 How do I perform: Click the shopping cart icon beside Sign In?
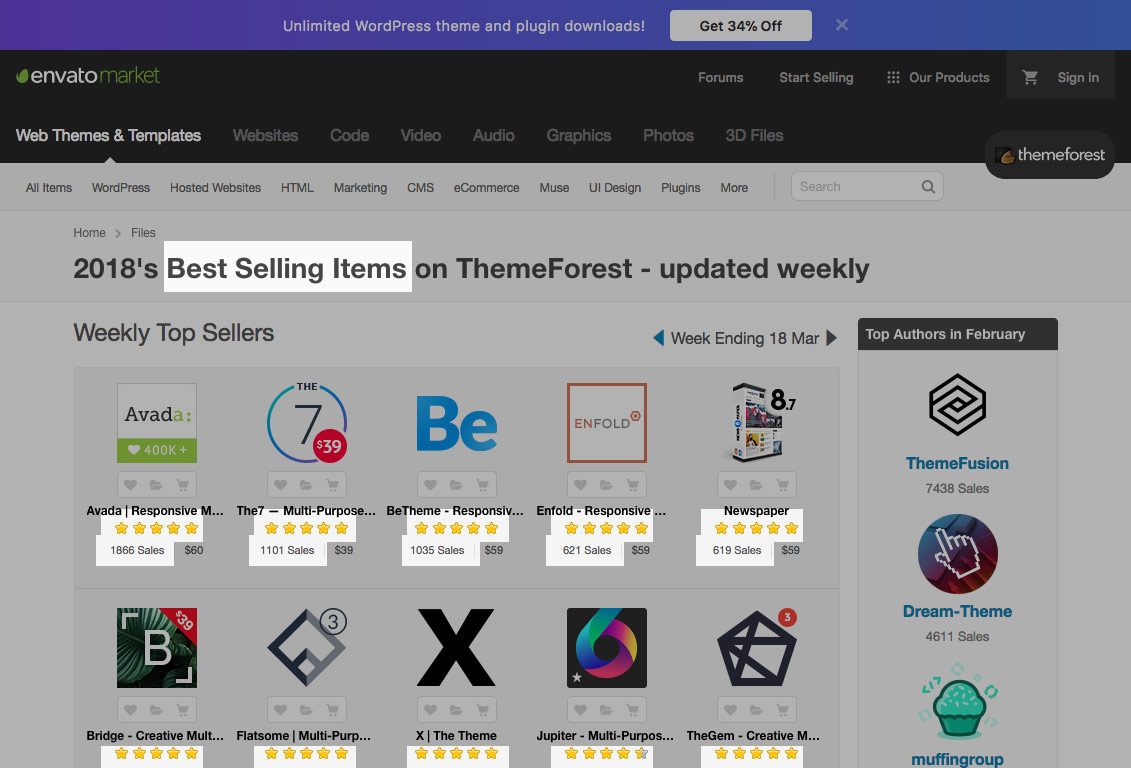(x=1029, y=77)
